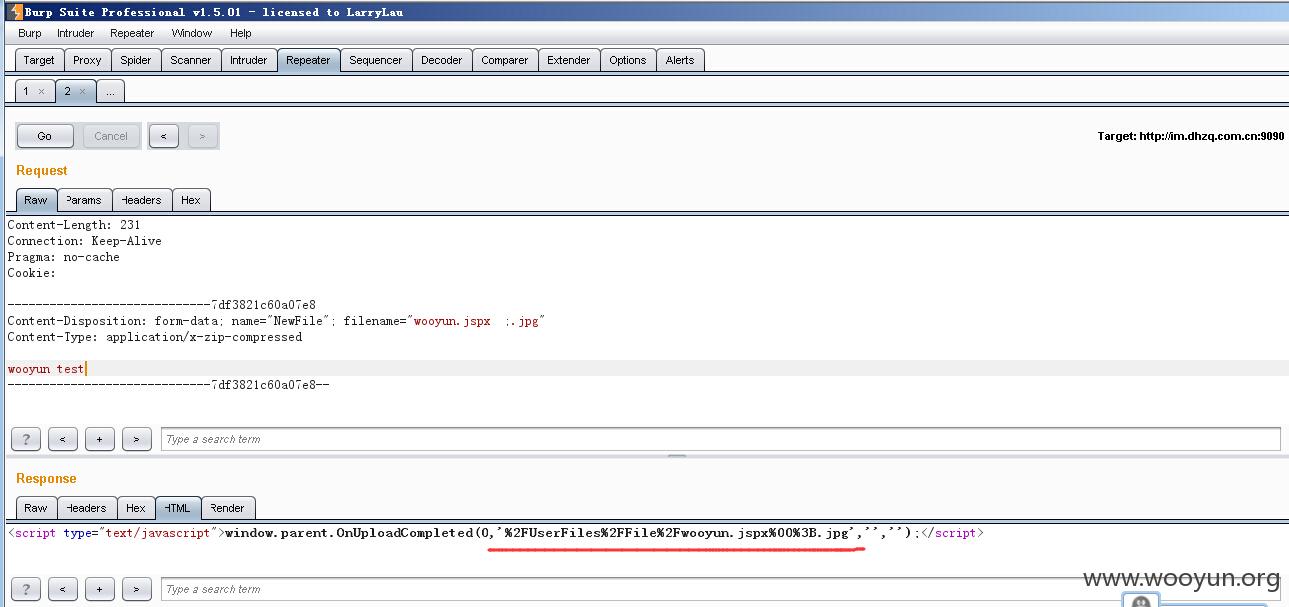The width and height of the screenshot is (1289, 607).
Task: Open the Repeater menu in menu bar
Action: [132, 33]
